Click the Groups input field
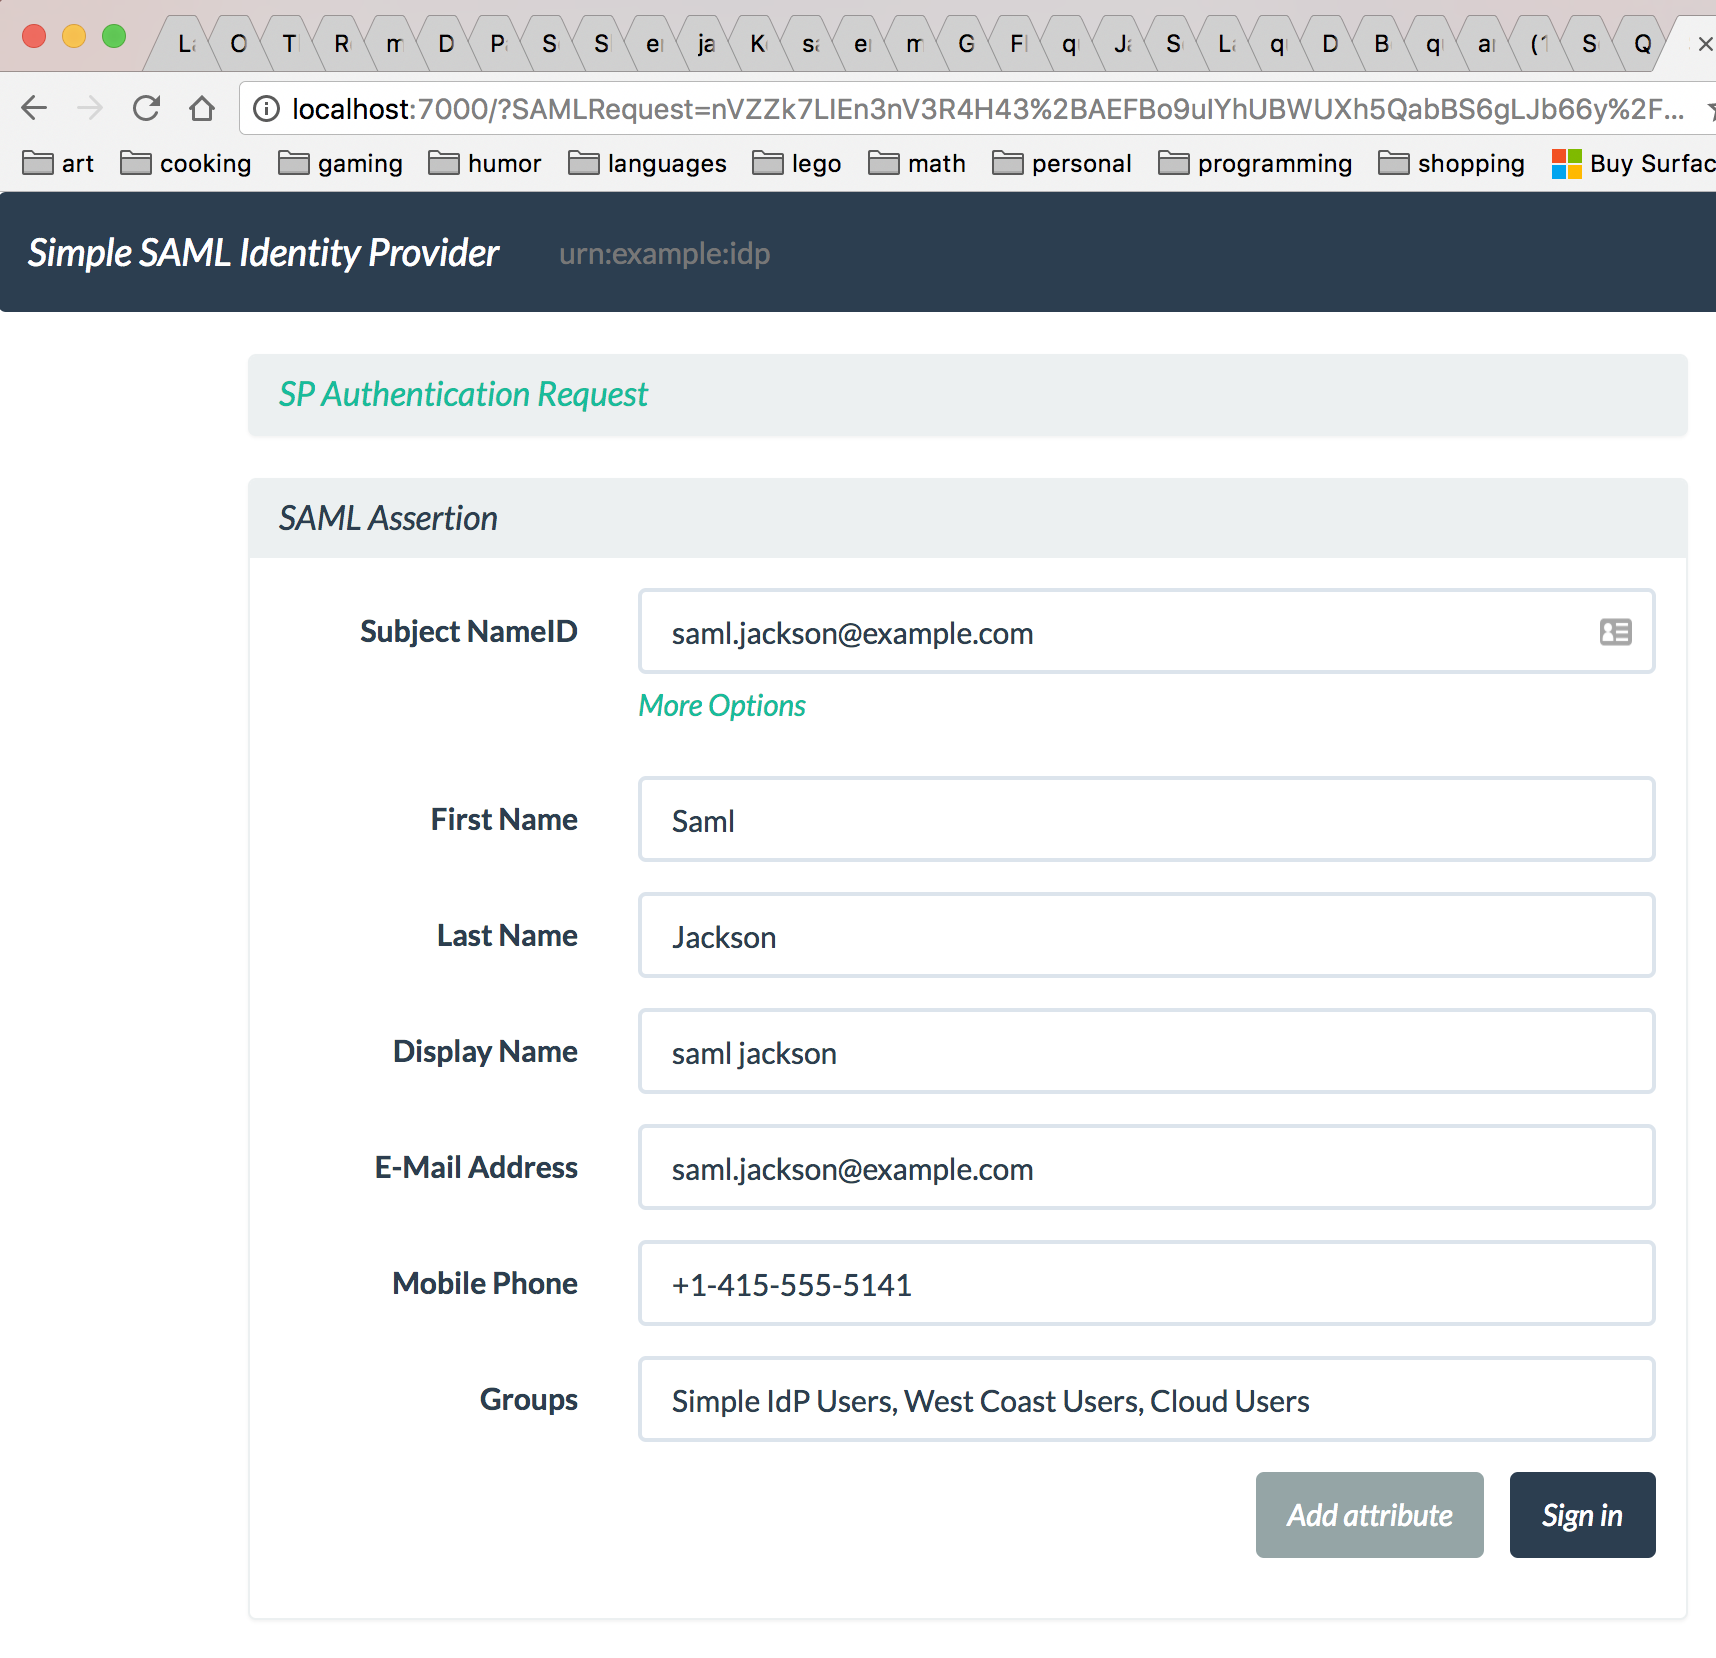This screenshot has height=1658, width=1716. [1147, 1399]
